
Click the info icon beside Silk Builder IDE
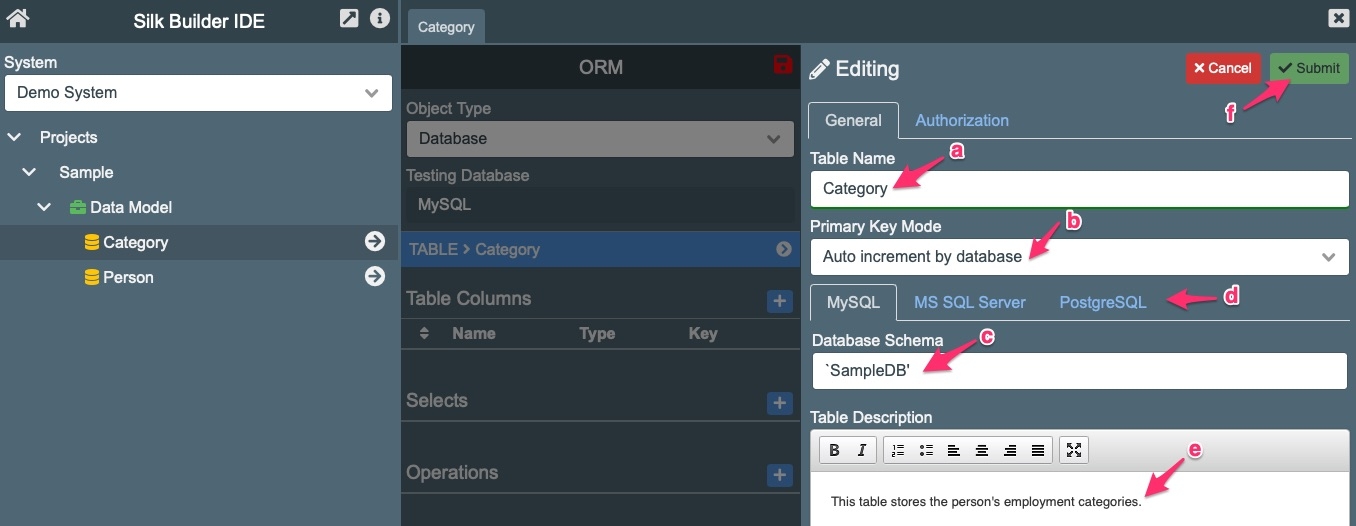pos(380,18)
